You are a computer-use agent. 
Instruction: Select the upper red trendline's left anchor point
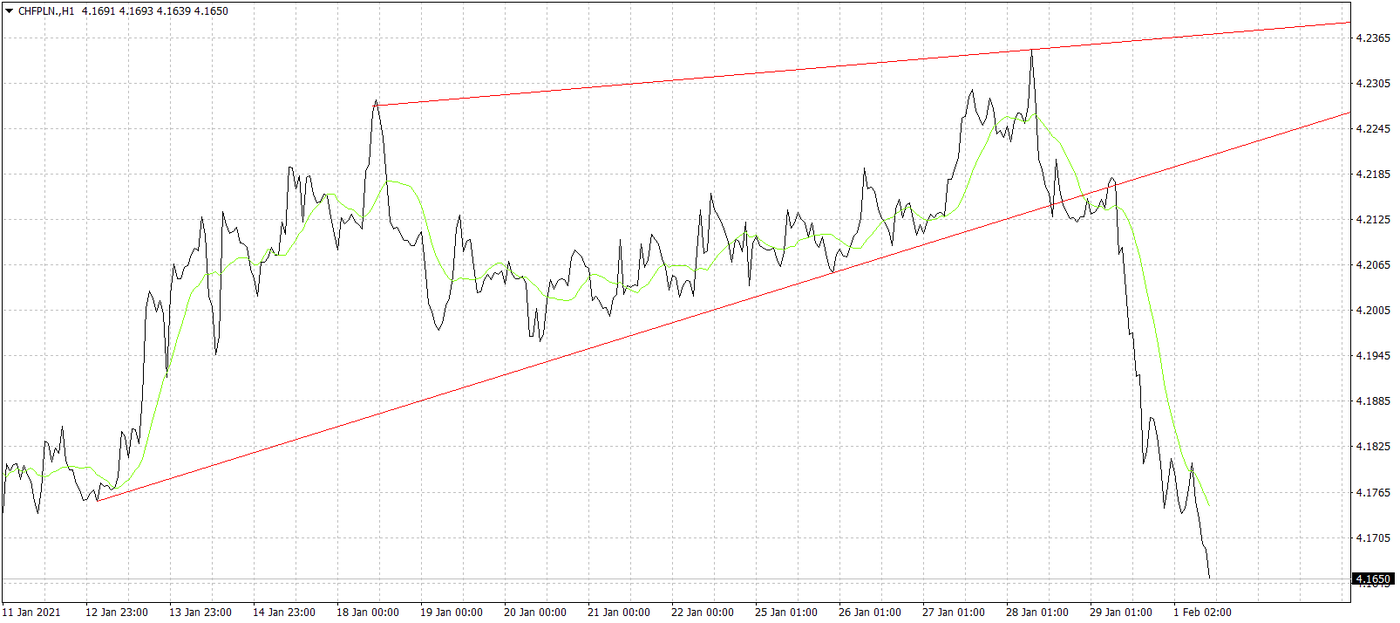click(376, 105)
